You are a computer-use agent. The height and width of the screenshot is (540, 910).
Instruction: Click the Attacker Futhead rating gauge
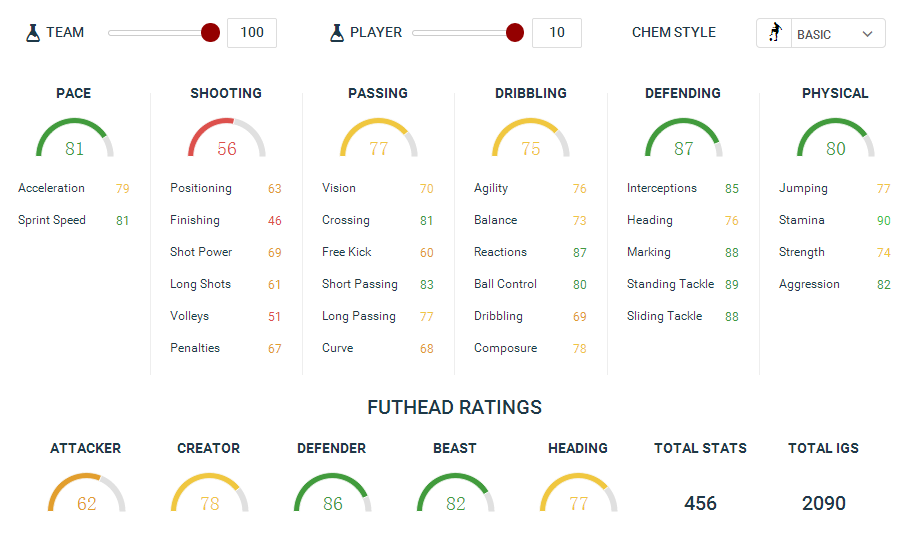tap(86, 494)
